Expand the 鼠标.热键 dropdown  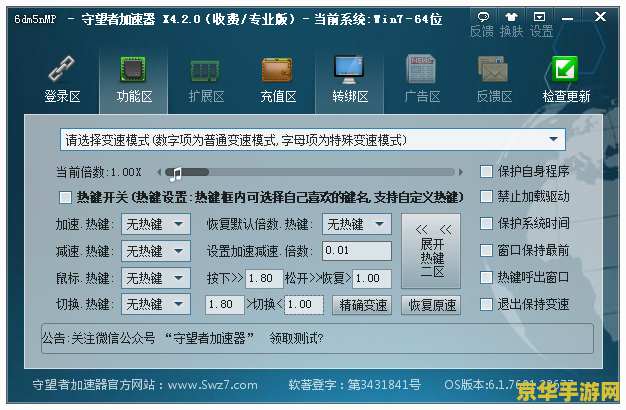(156, 278)
